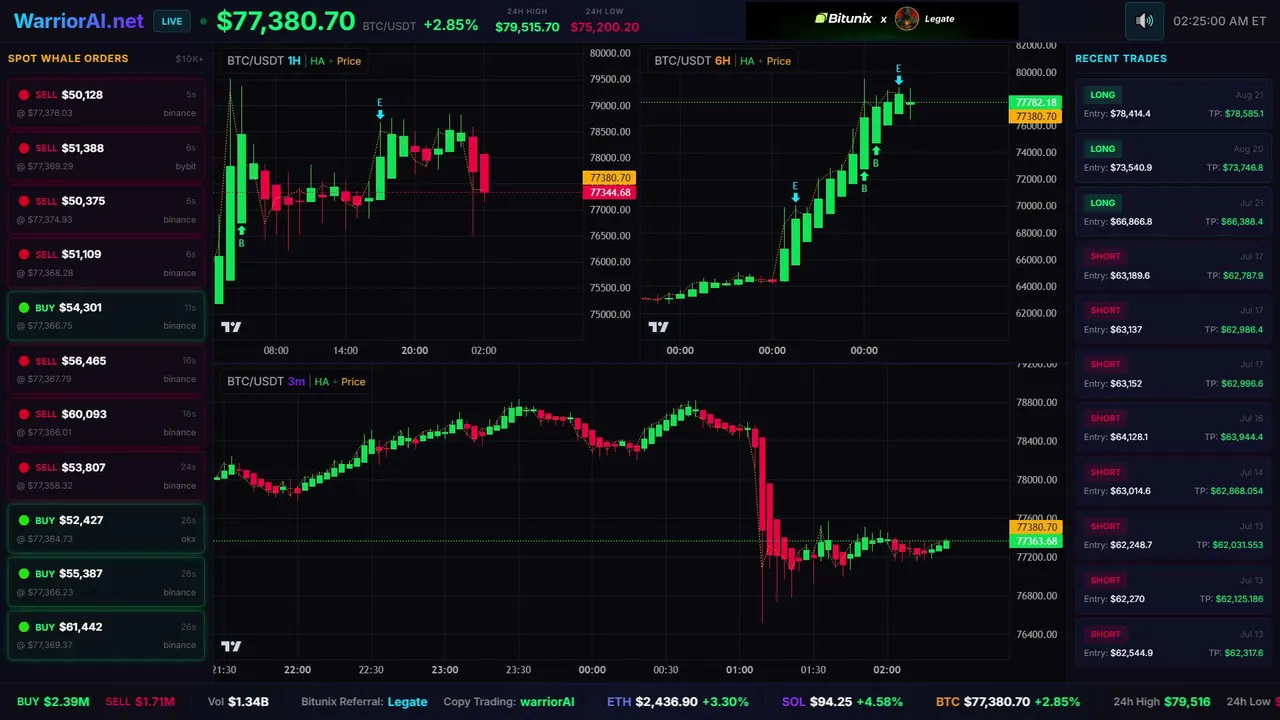Screen dimensions: 1280x720
Task: Click the red dot on the SELL $50,128 order
Action: pyautogui.click(x=24, y=95)
